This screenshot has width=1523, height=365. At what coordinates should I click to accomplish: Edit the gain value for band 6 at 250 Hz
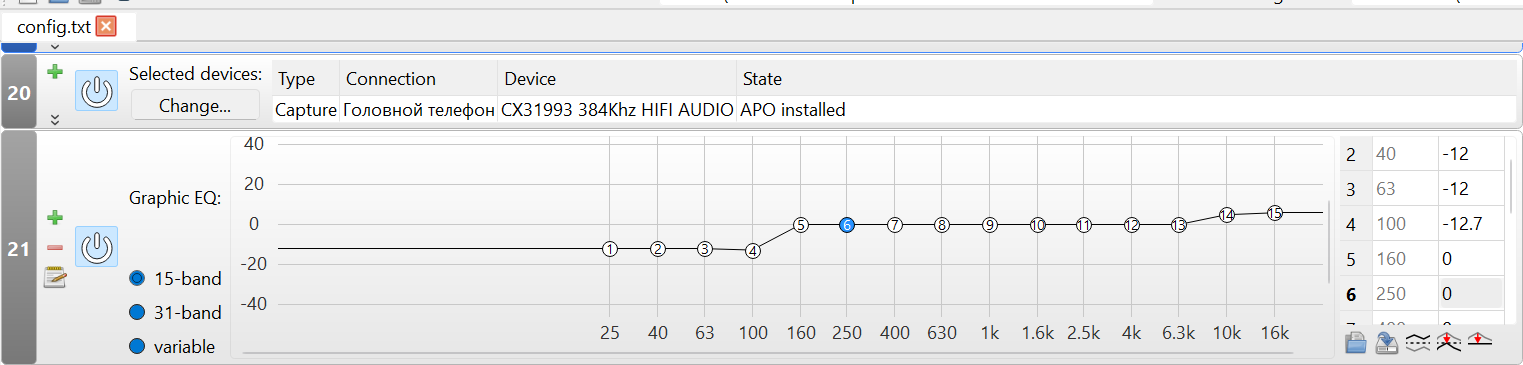coord(1470,294)
